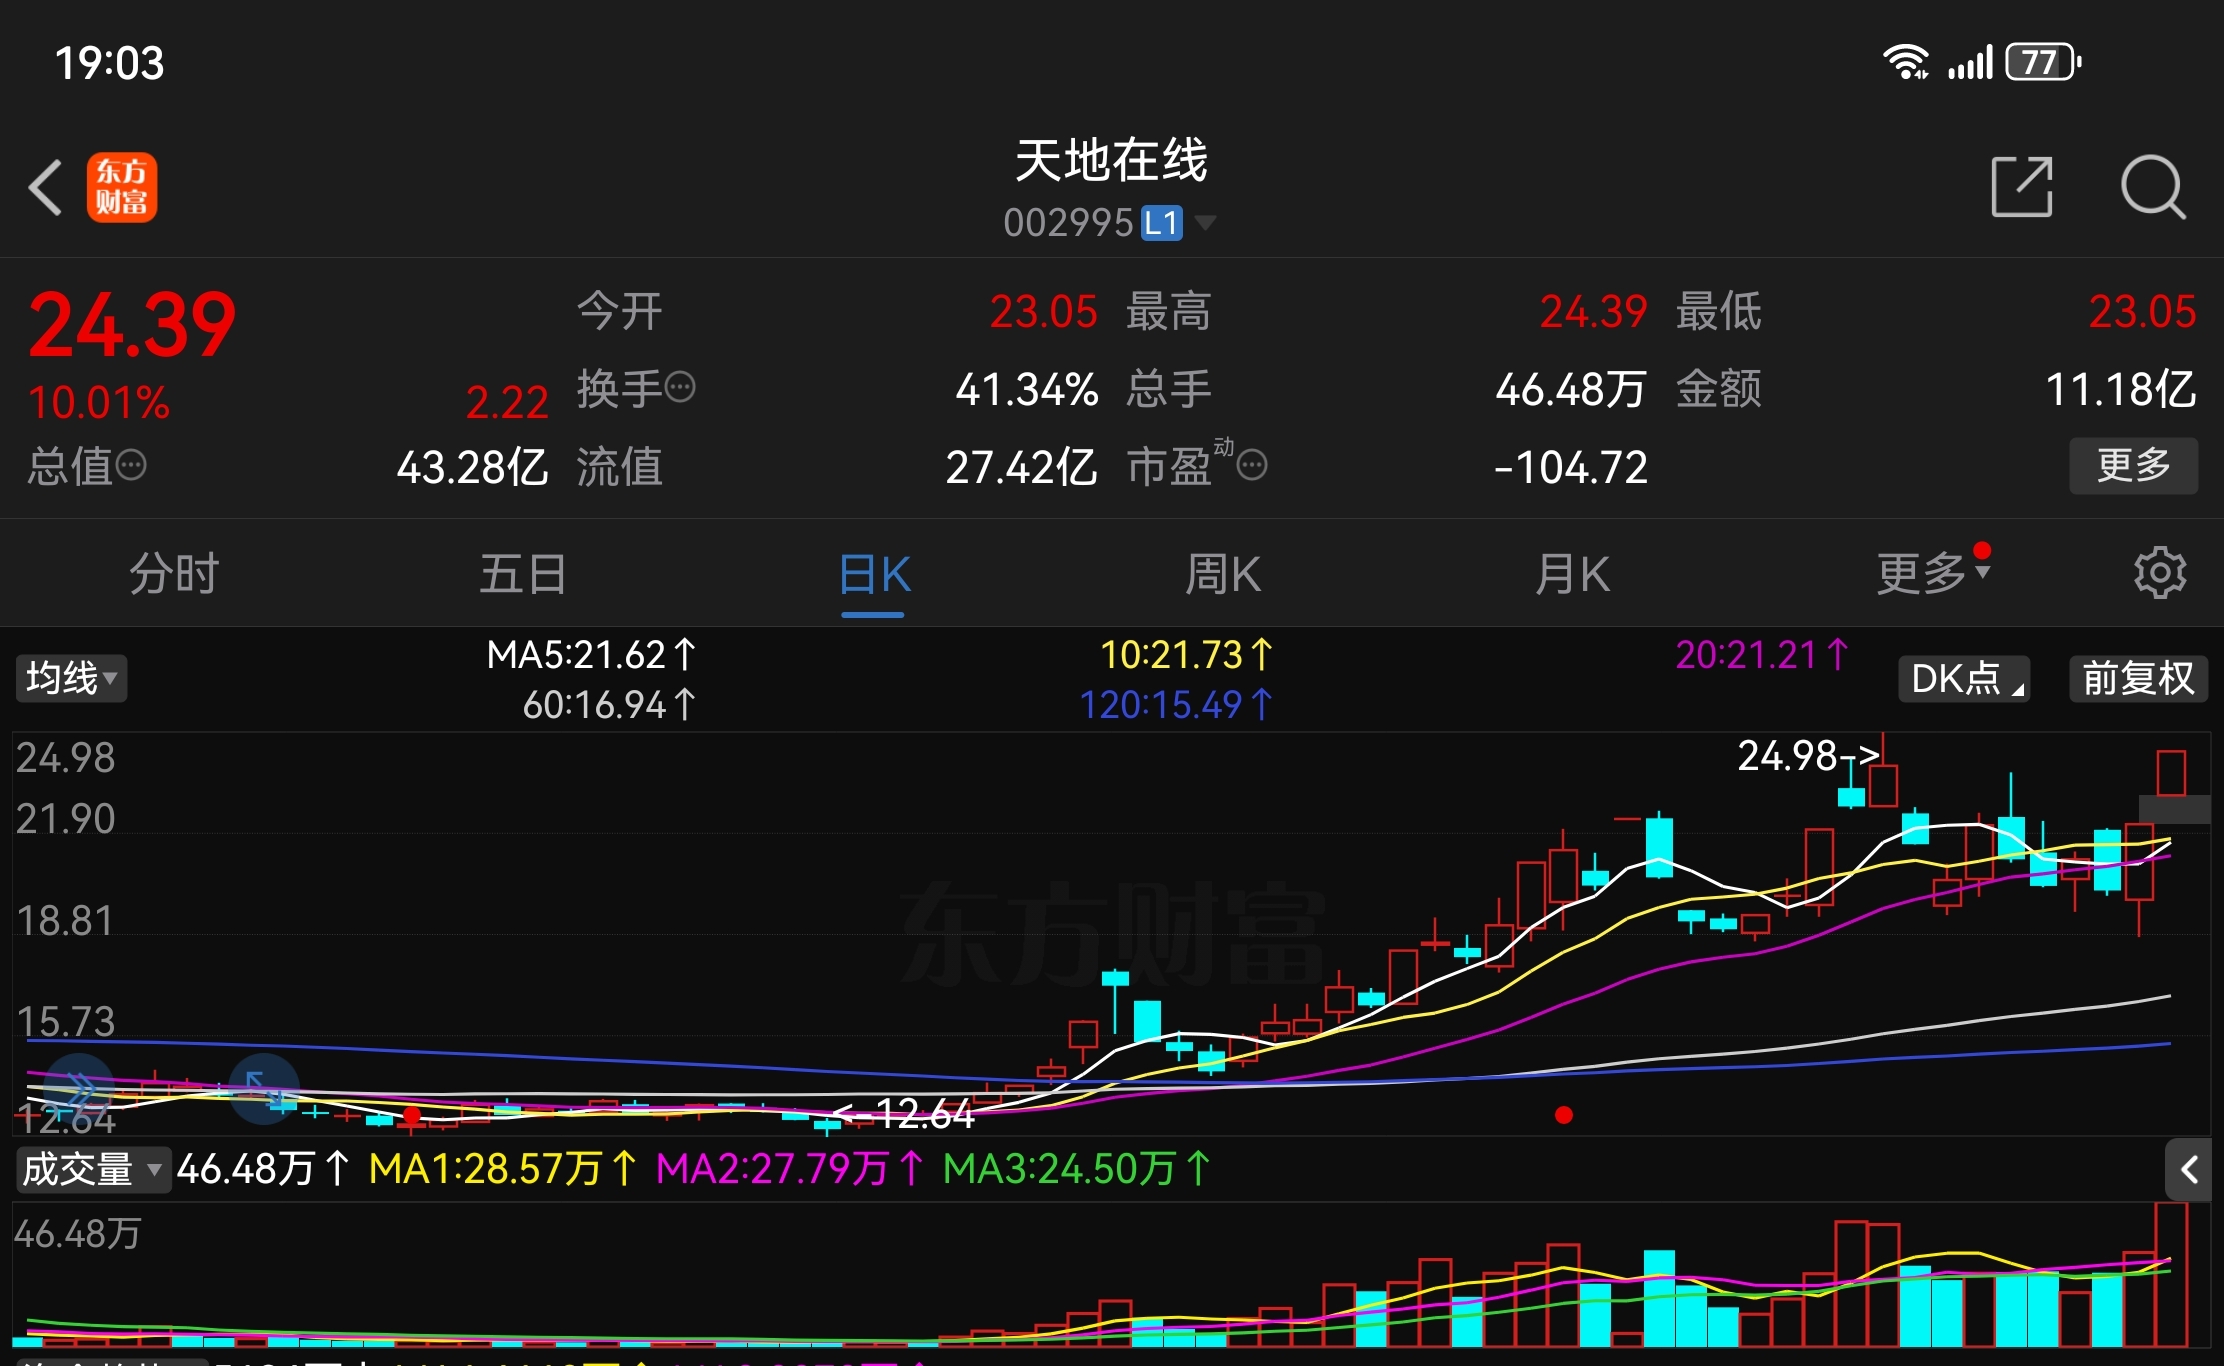Tap info icon next to 总值
Screen dimensions: 2224x1366
(131, 465)
